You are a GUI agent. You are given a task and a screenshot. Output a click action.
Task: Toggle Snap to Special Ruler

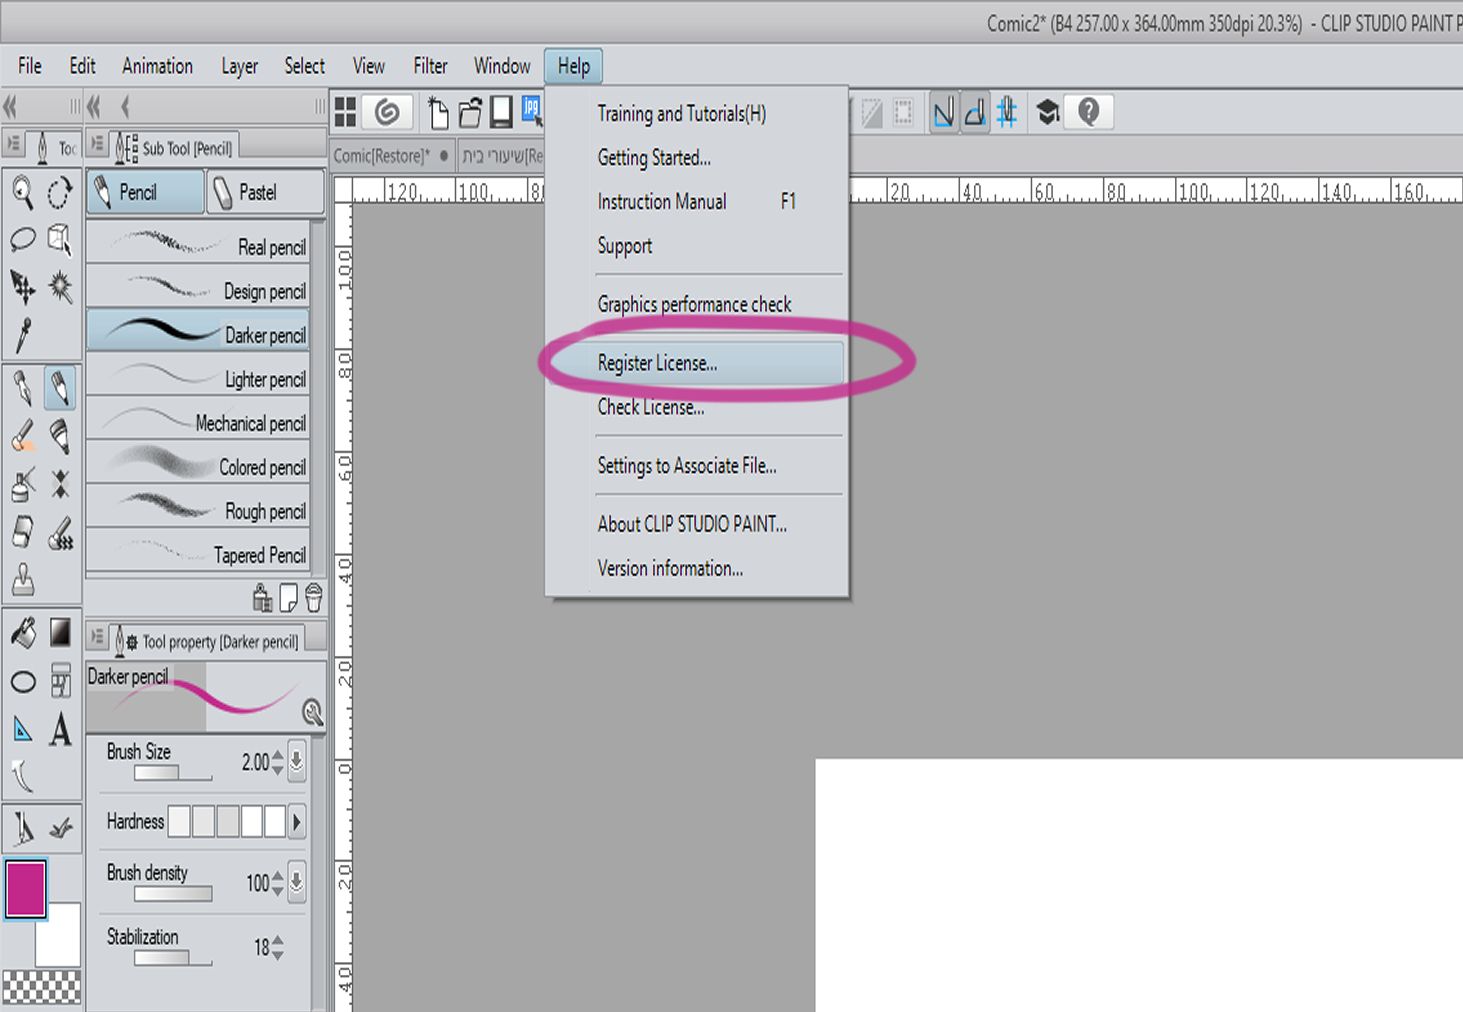pos(975,112)
